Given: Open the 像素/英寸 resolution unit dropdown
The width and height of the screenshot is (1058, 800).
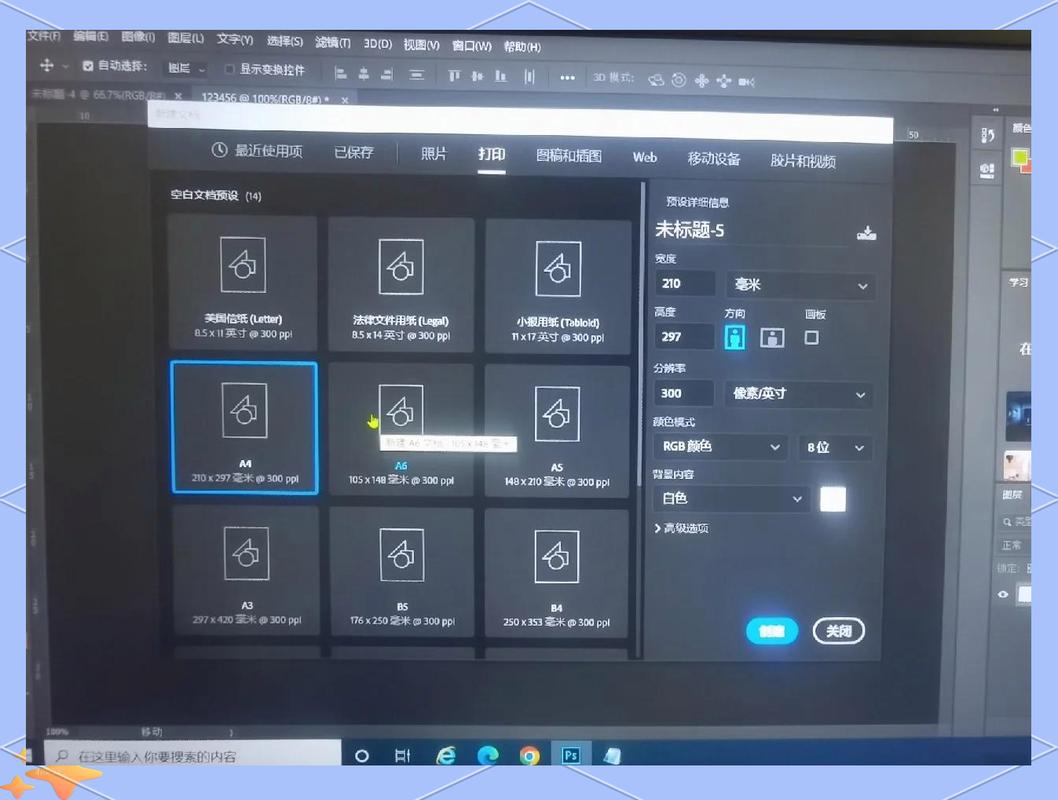Looking at the screenshot, I should pyautogui.click(x=798, y=394).
